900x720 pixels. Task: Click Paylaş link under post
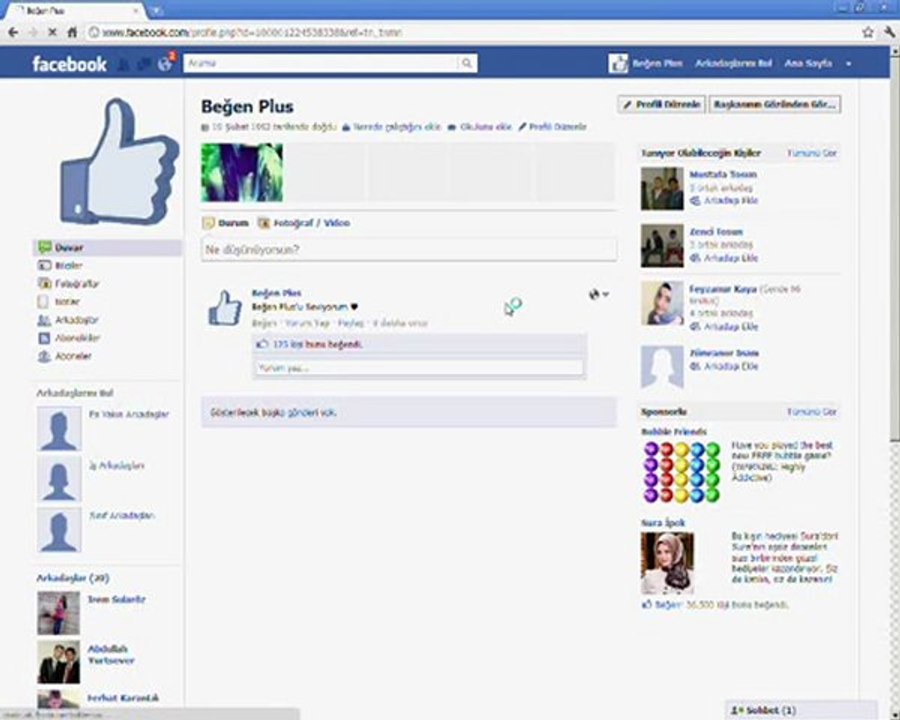pos(350,323)
